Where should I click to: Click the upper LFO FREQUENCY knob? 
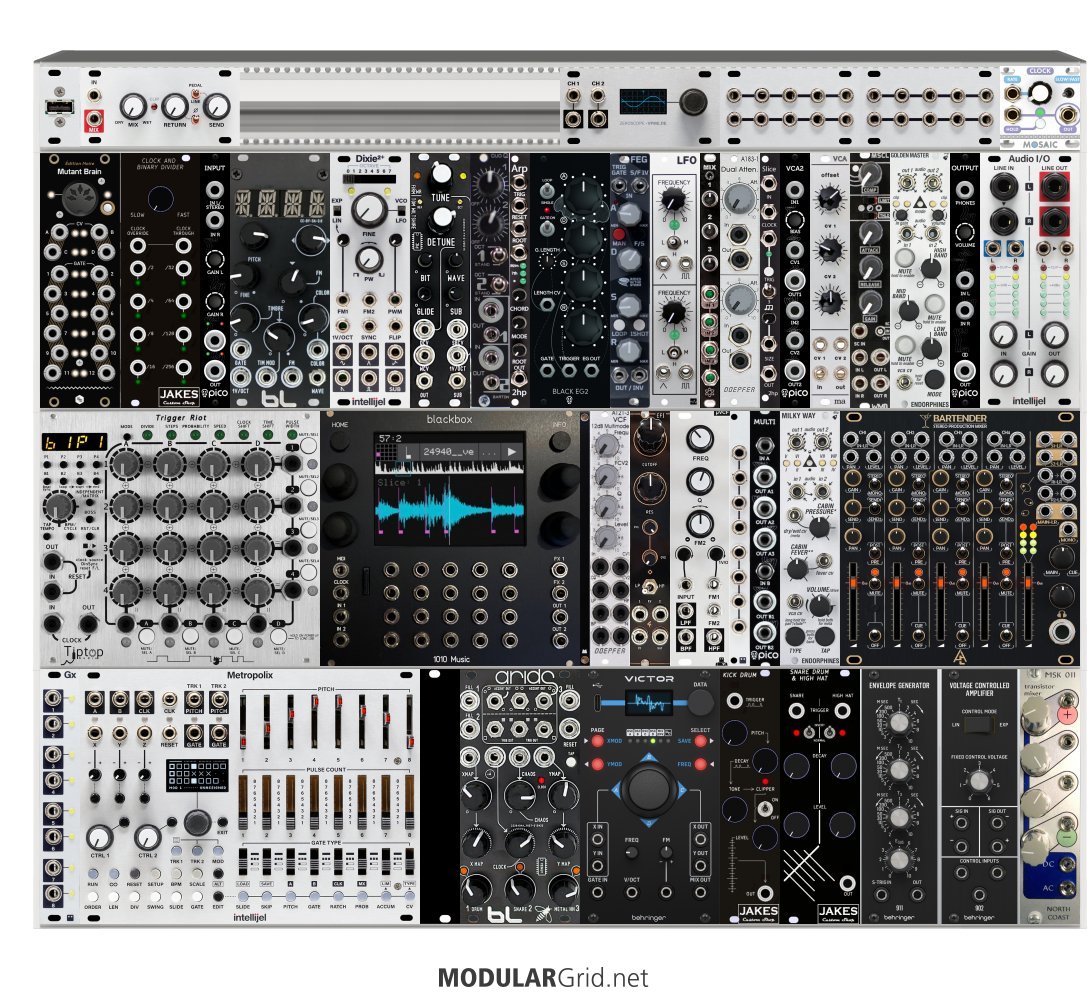pyautogui.click(x=672, y=200)
